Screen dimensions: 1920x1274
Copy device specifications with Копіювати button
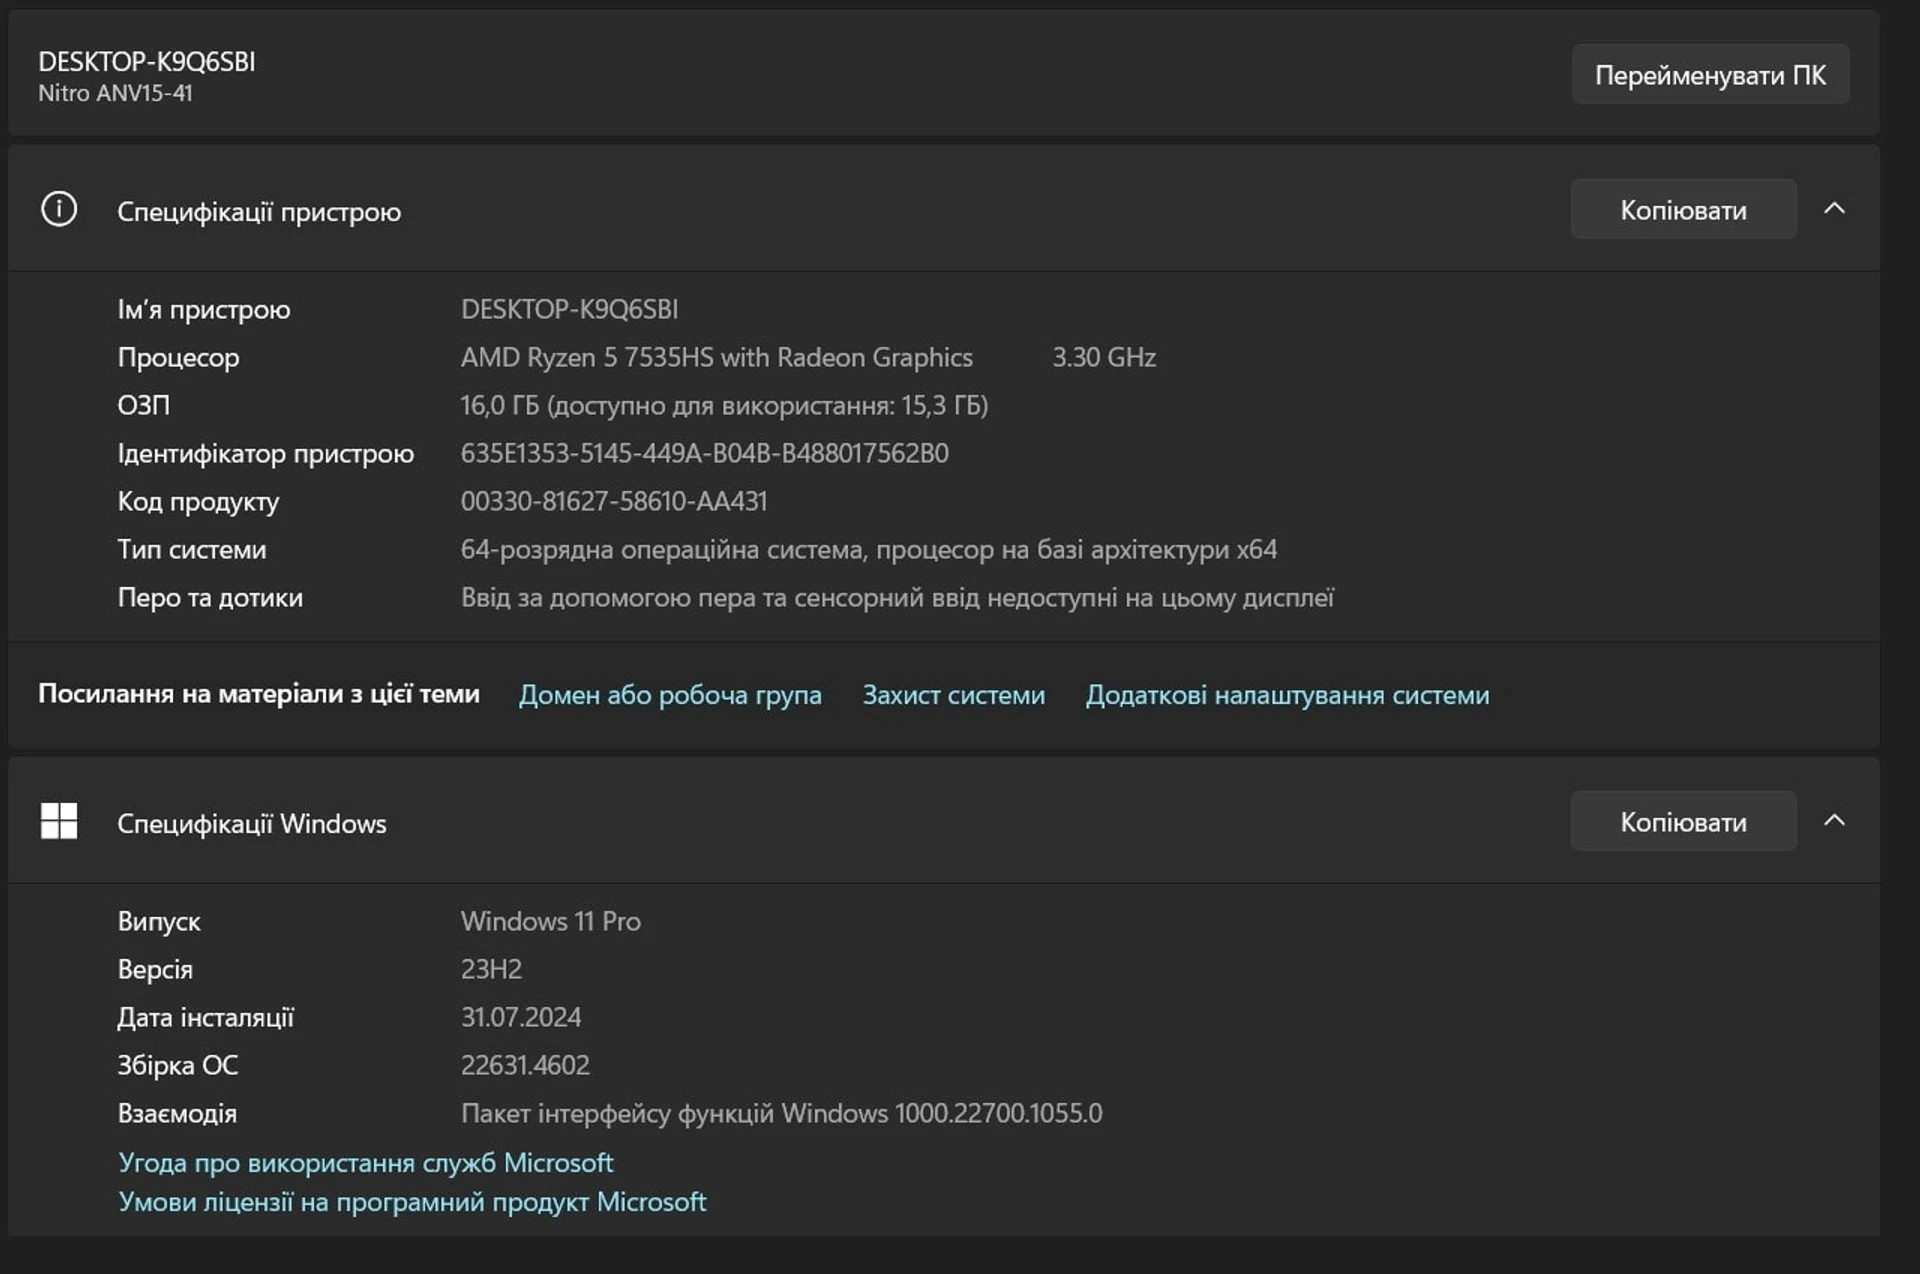[1683, 209]
